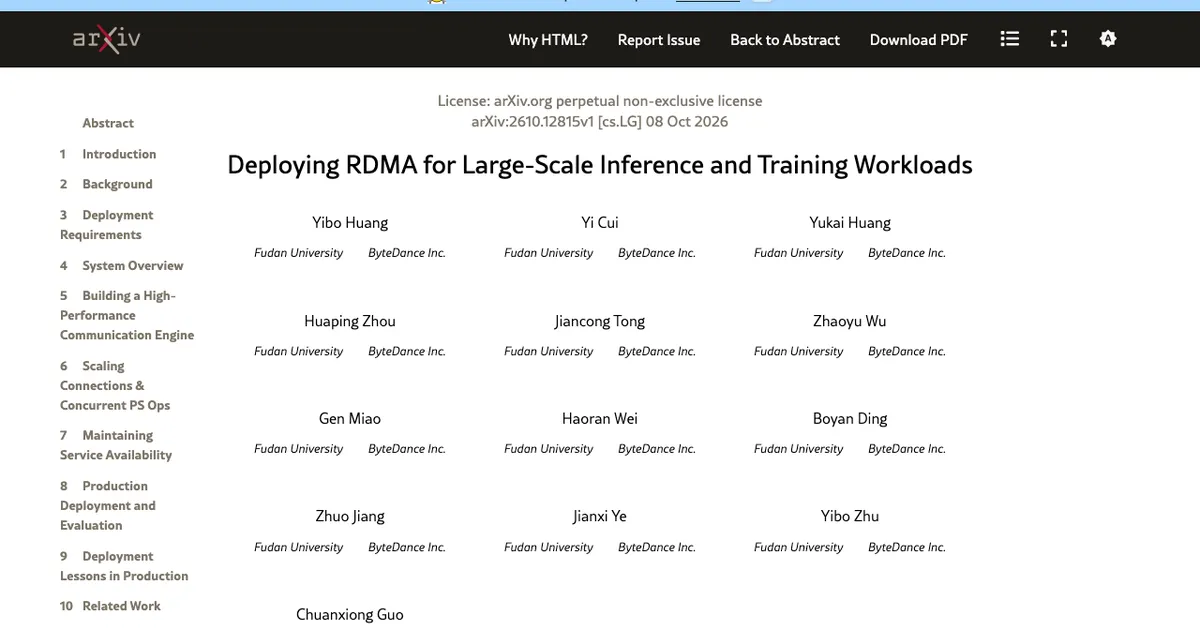Image resolution: width=1200 pixels, height=630 pixels.
Task: Click Fudan University under Yibo Huang
Action: pos(299,253)
